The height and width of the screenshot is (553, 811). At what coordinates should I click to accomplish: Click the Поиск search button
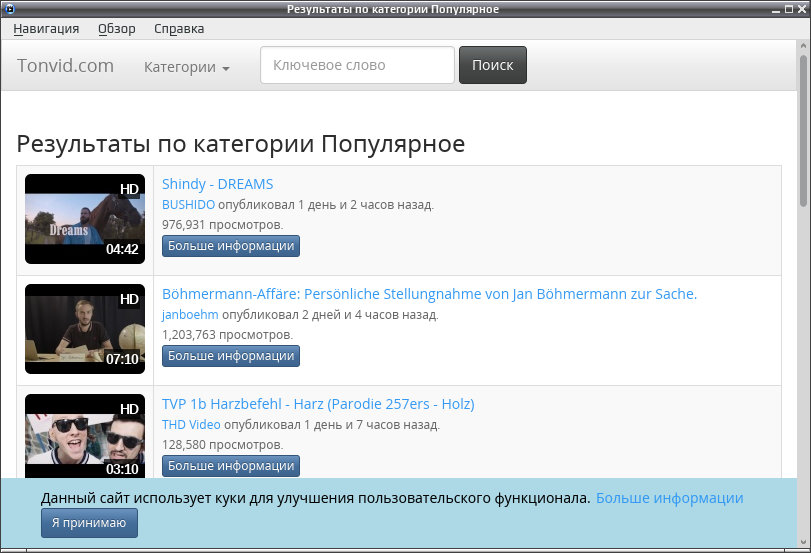click(493, 65)
